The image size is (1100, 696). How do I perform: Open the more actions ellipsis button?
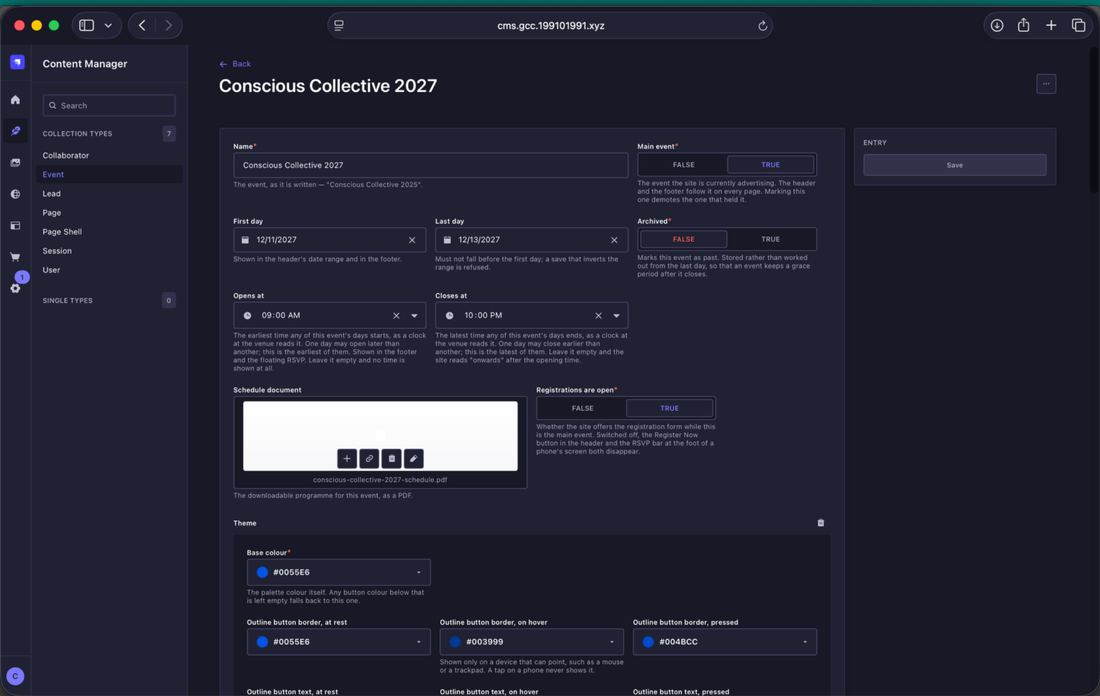1046,83
